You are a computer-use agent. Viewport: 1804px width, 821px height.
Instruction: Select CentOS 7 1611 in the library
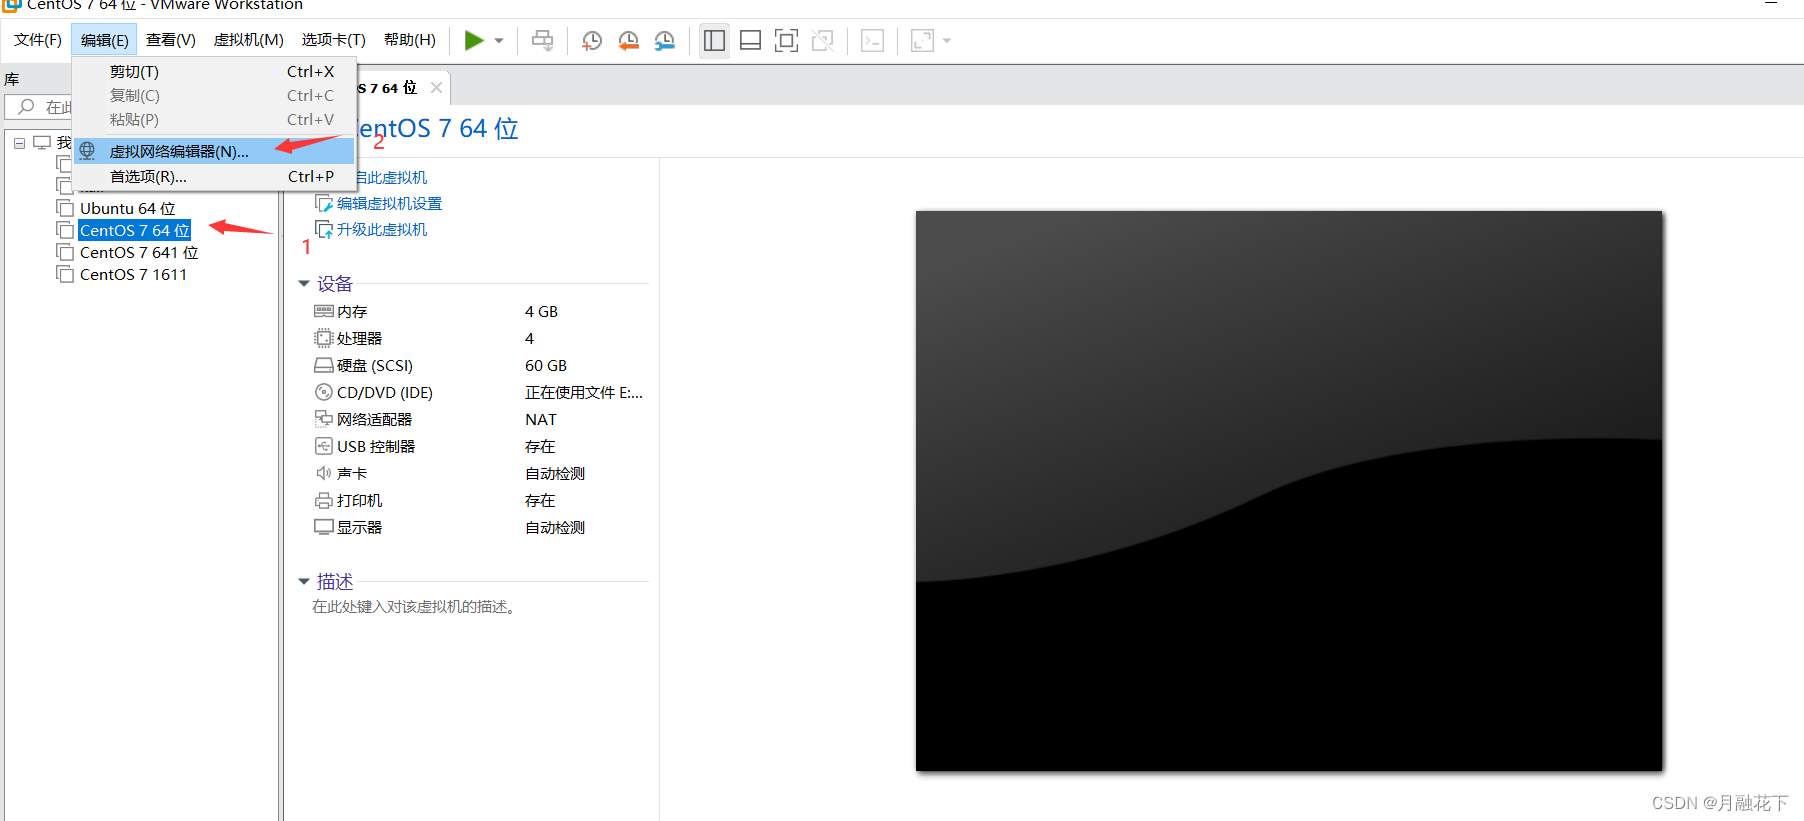133,274
